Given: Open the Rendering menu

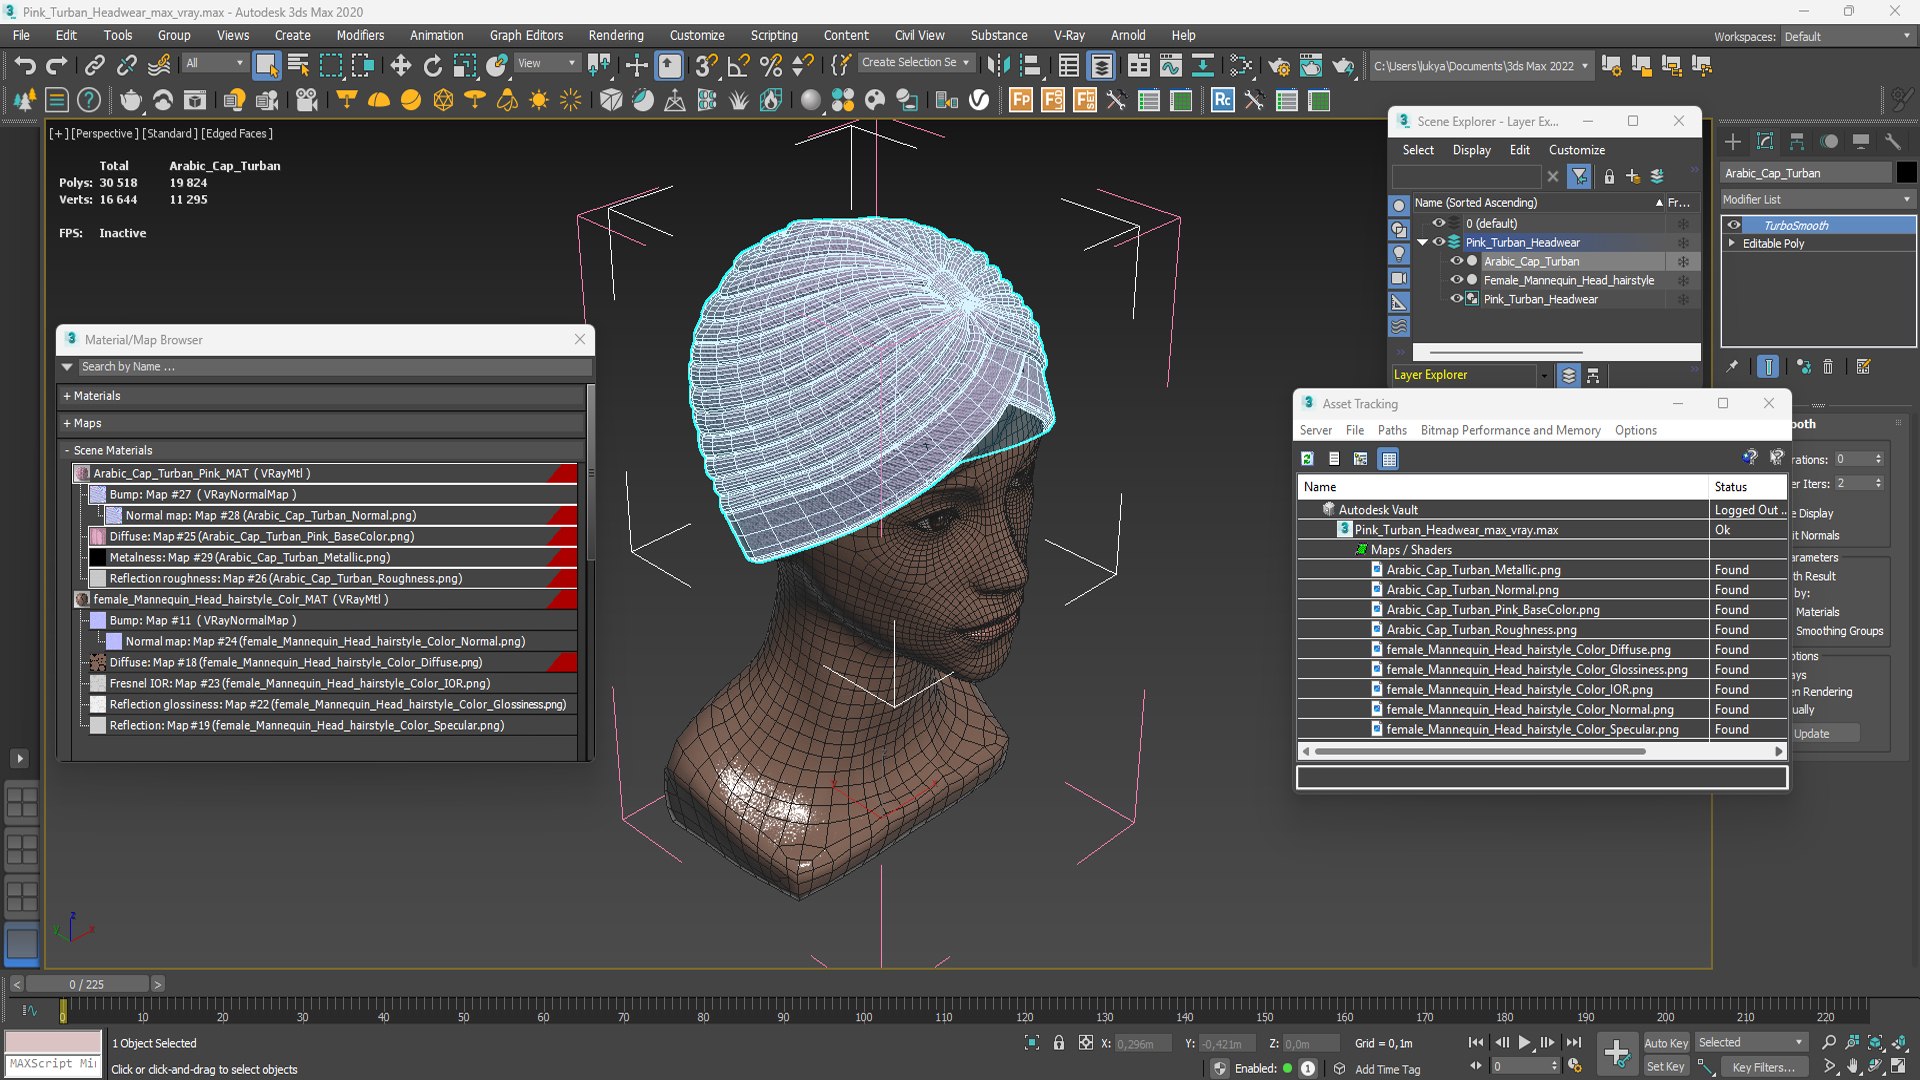Looking at the screenshot, I should (x=616, y=35).
